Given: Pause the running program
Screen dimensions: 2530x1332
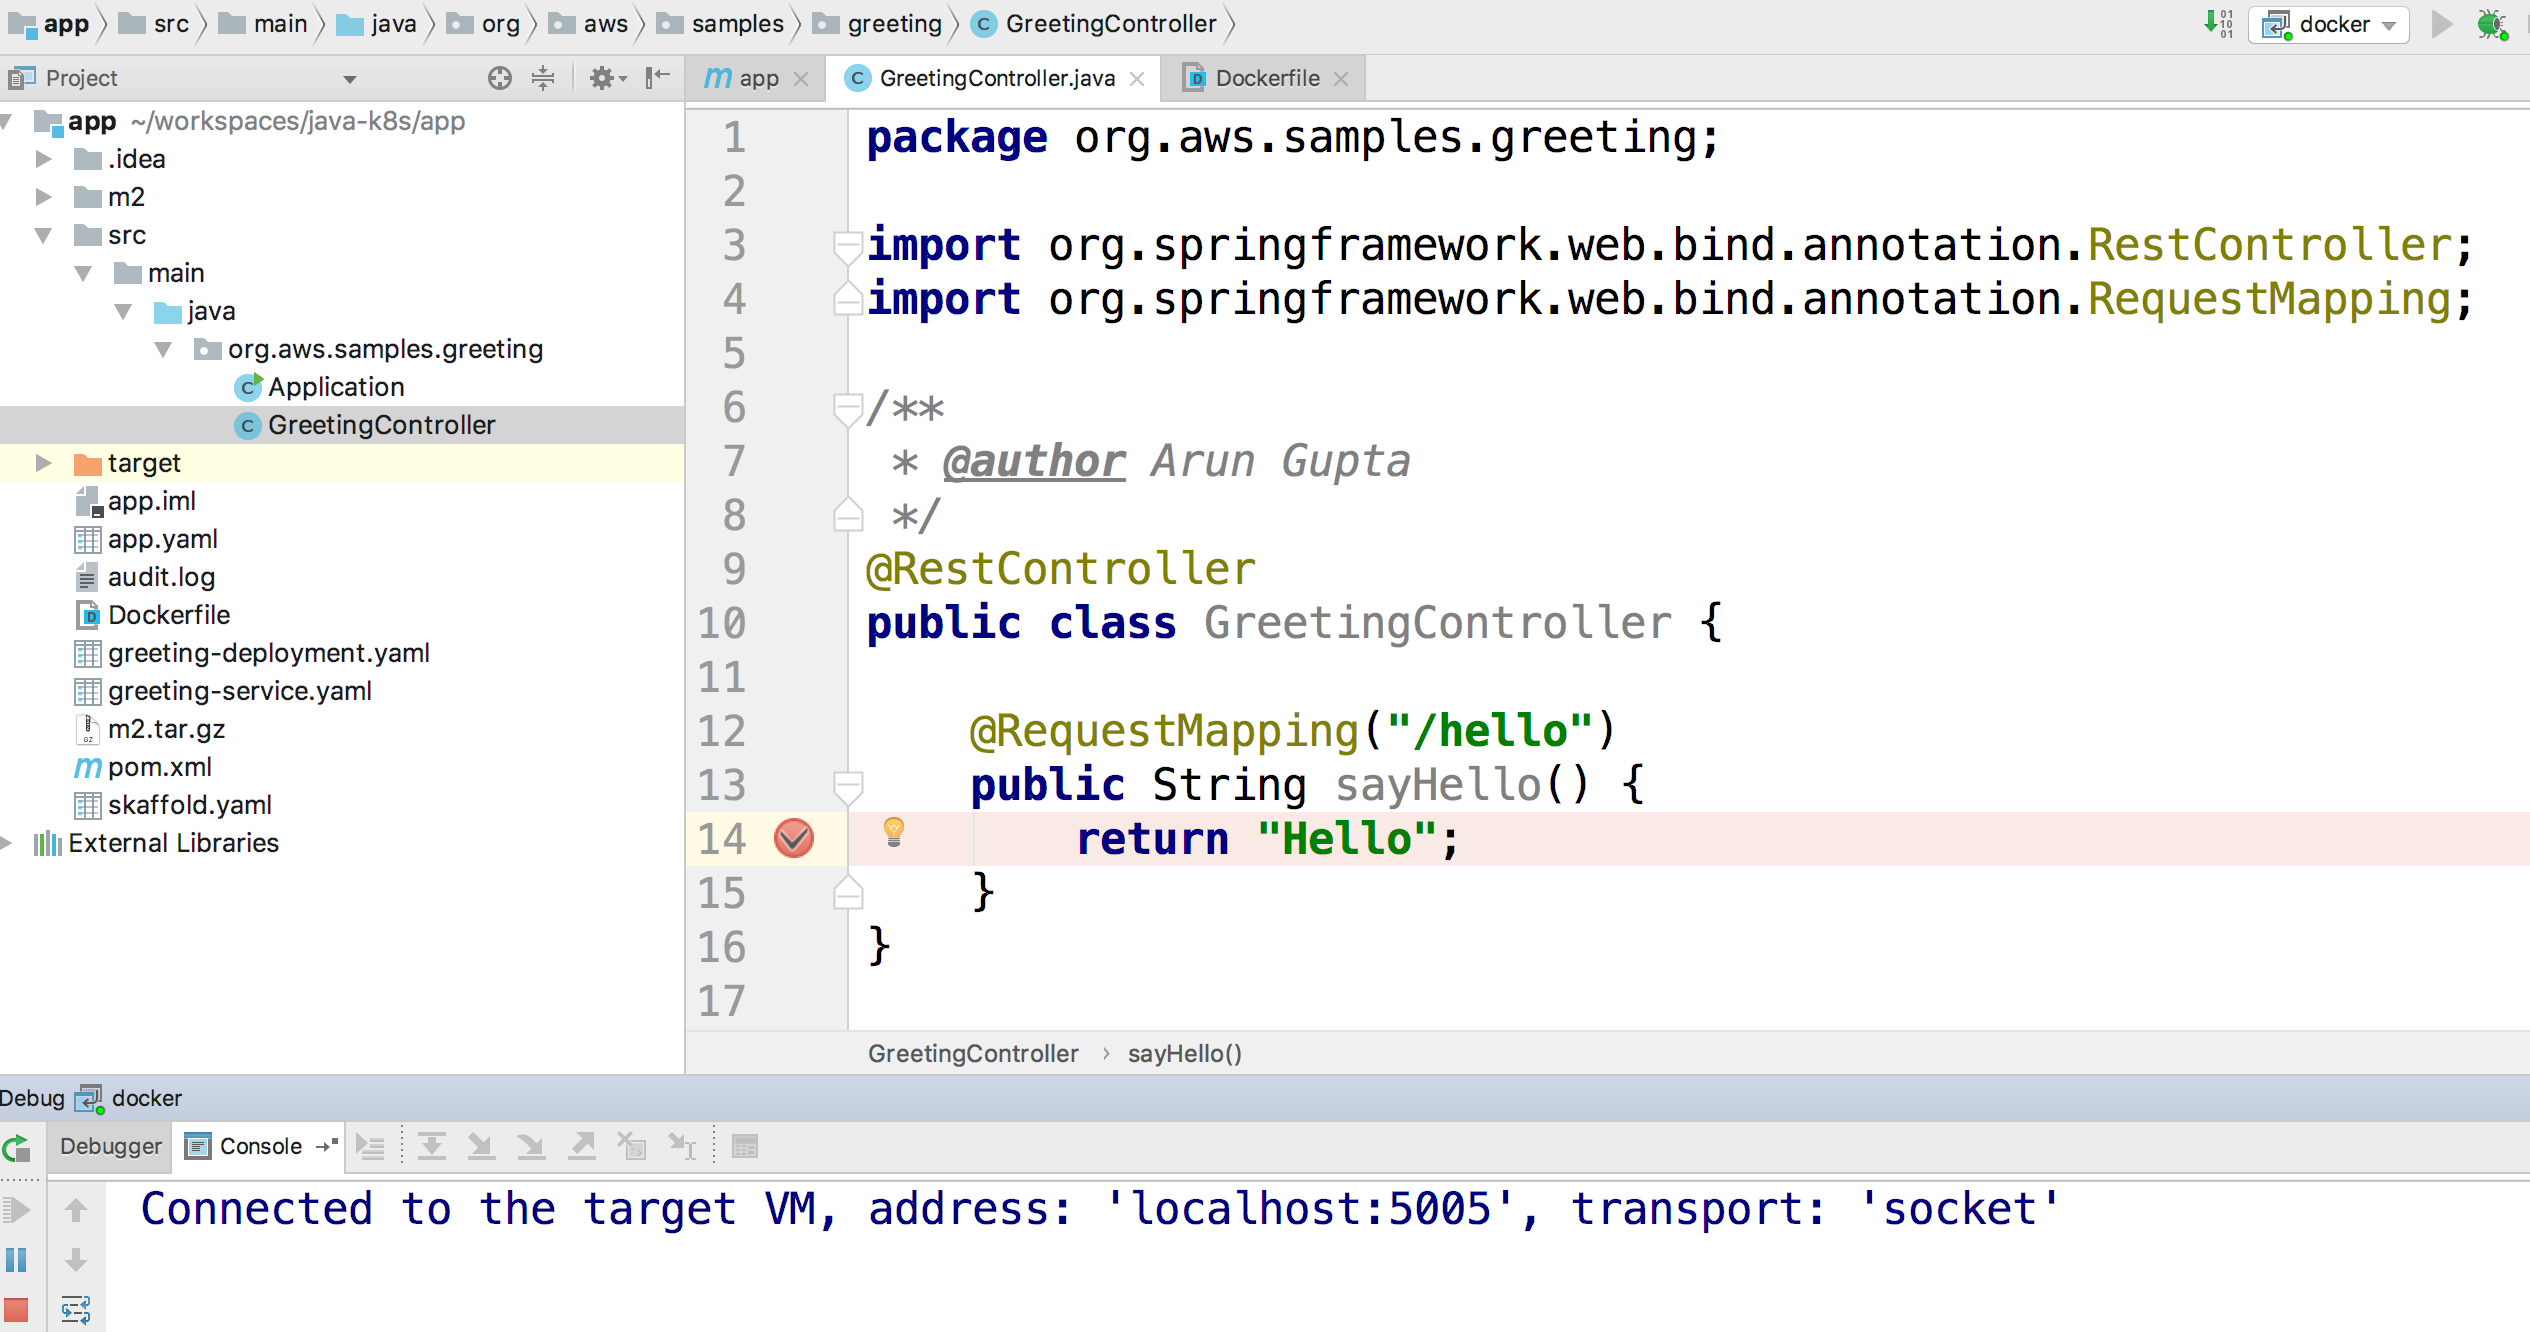Looking at the screenshot, I should (x=17, y=1259).
